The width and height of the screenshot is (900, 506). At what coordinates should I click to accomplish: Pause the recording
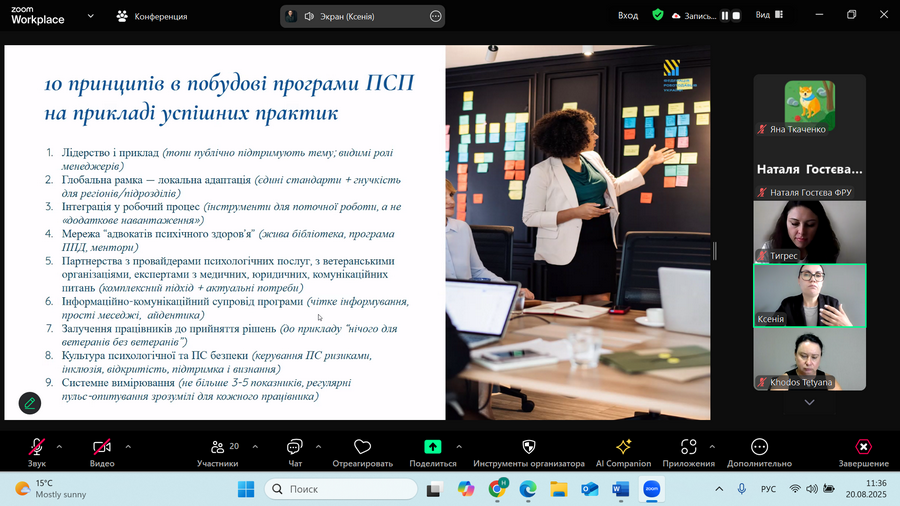tap(726, 16)
